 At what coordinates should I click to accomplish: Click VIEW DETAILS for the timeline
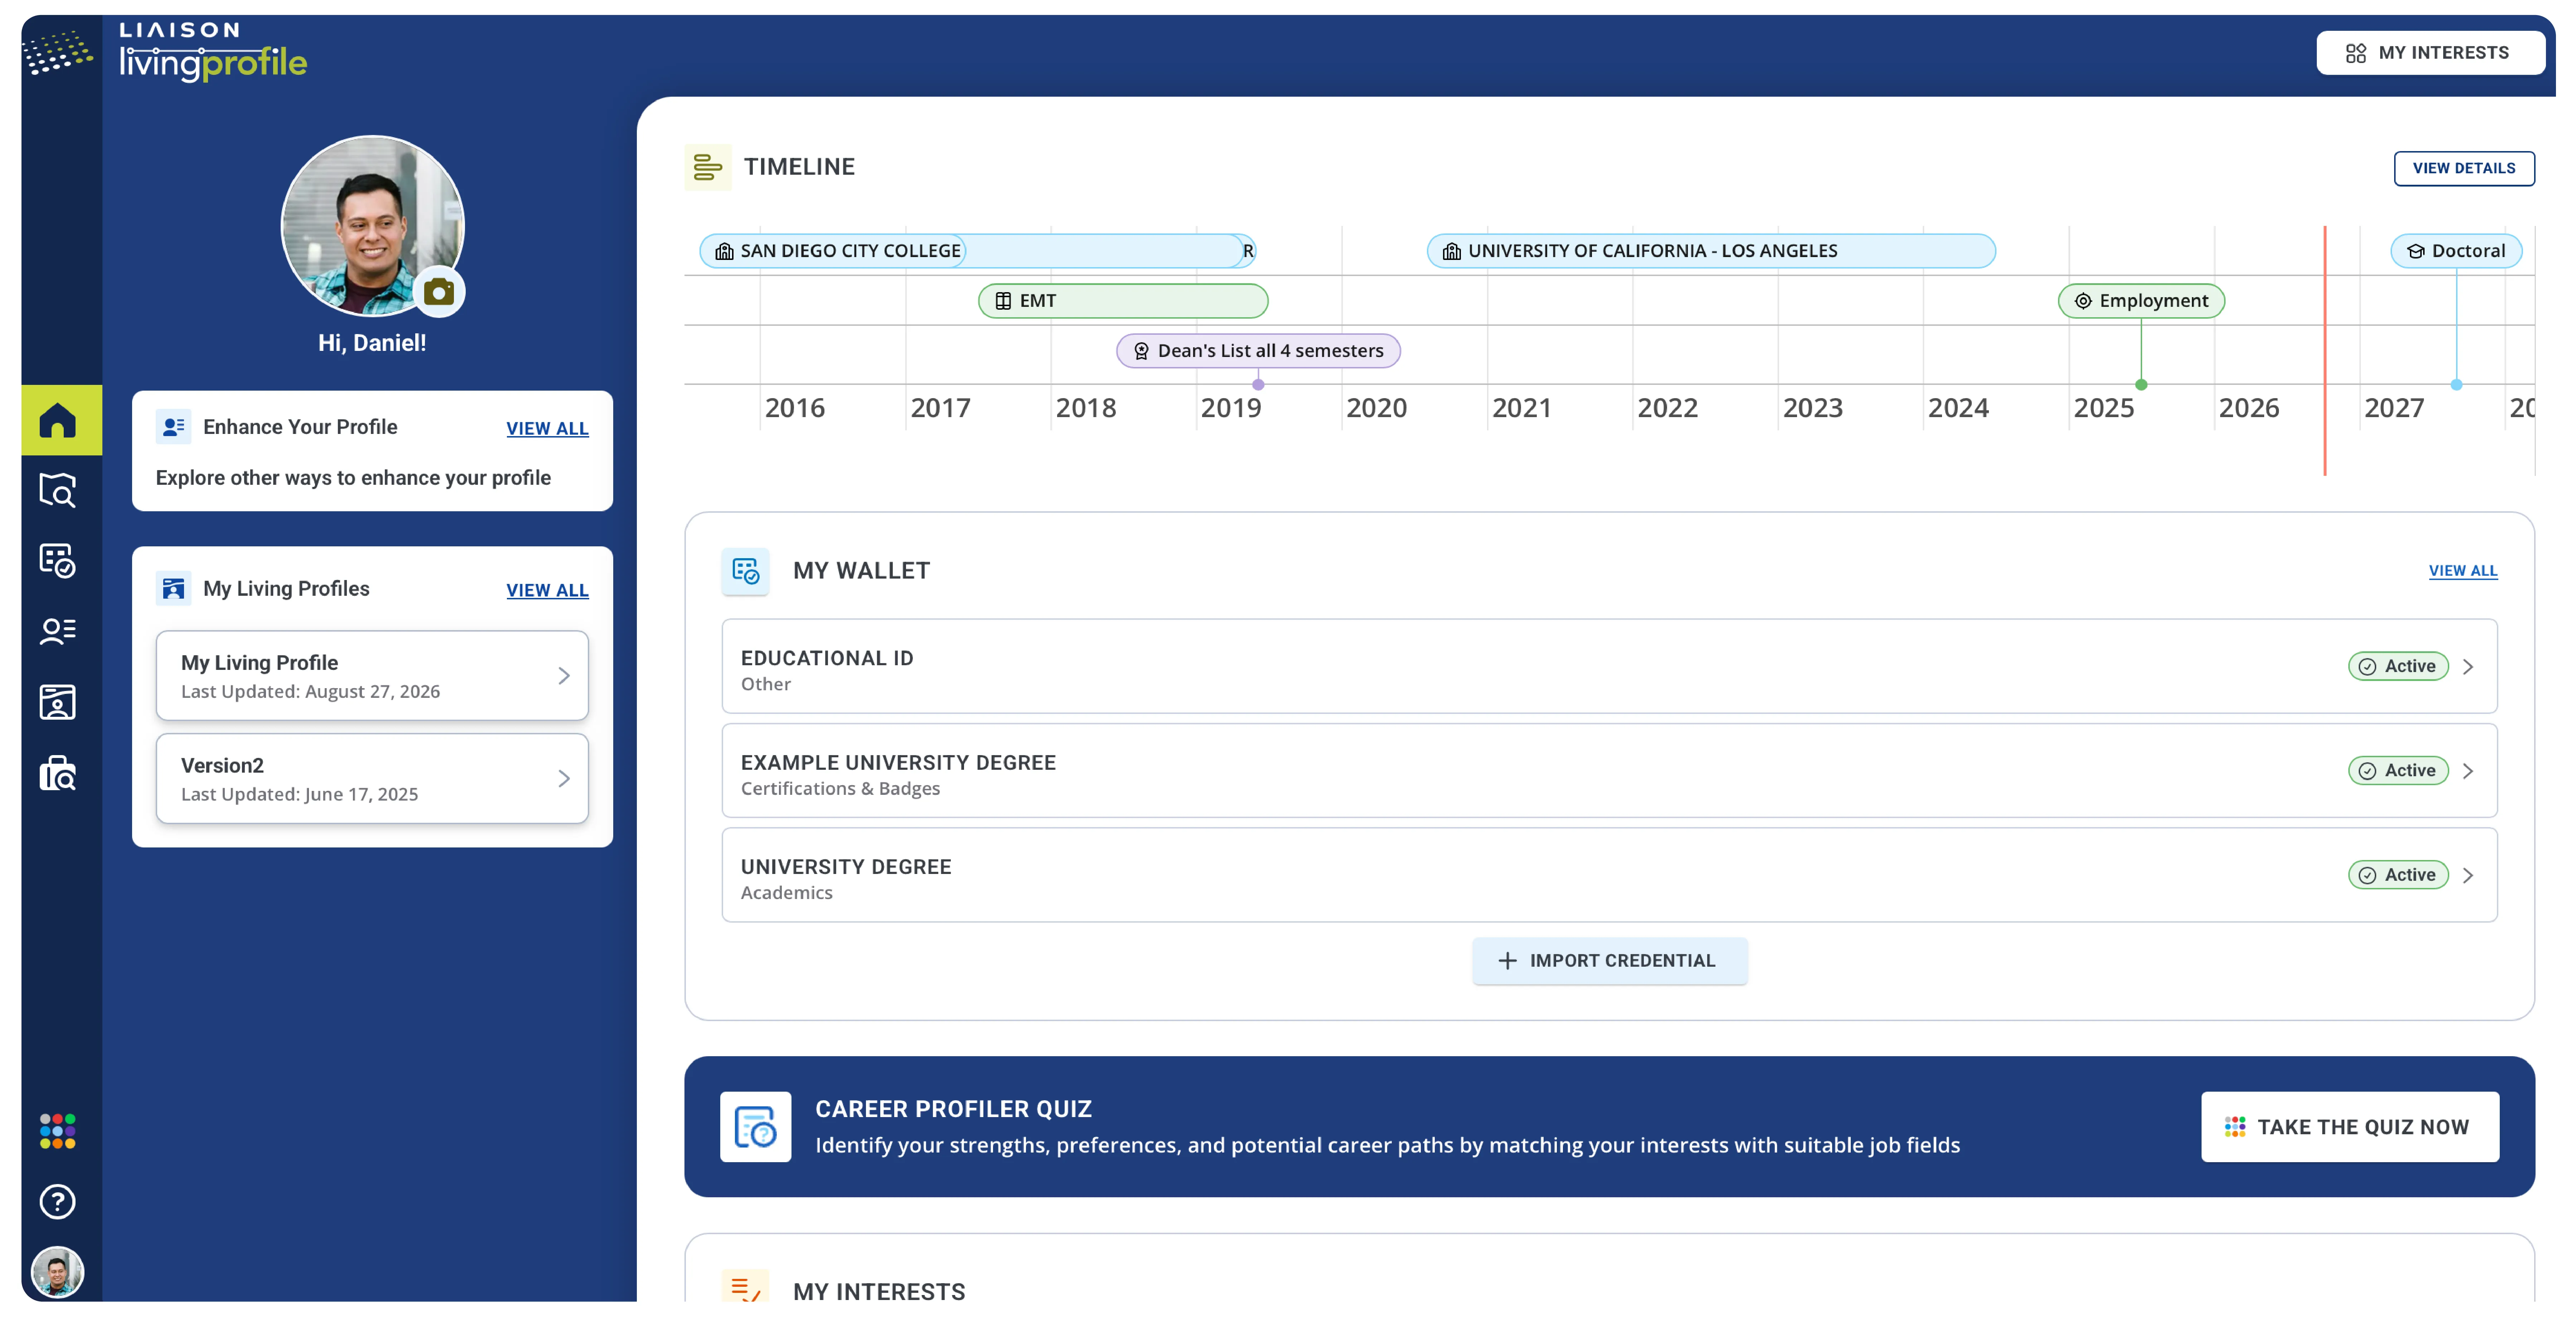click(x=2464, y=168)
